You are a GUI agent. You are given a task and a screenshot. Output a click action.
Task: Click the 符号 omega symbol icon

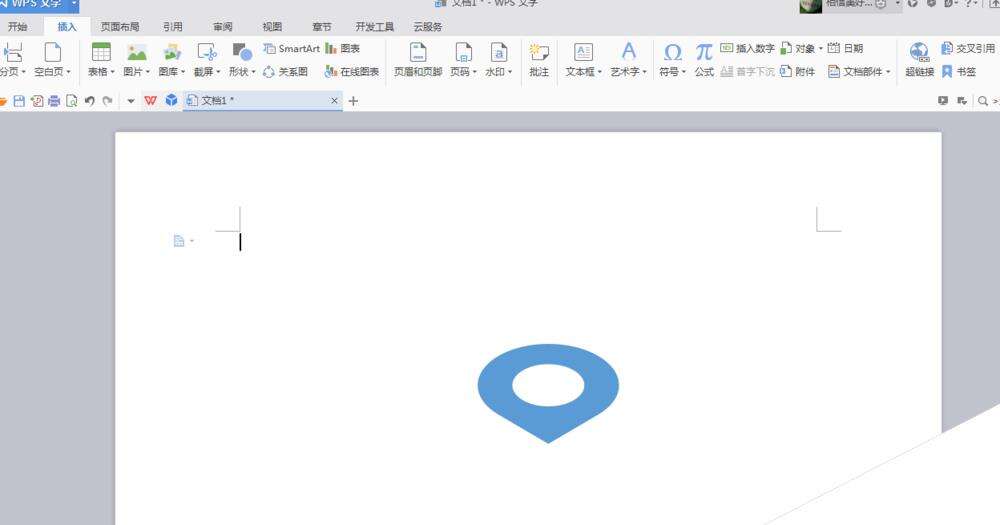pos(672,52)
